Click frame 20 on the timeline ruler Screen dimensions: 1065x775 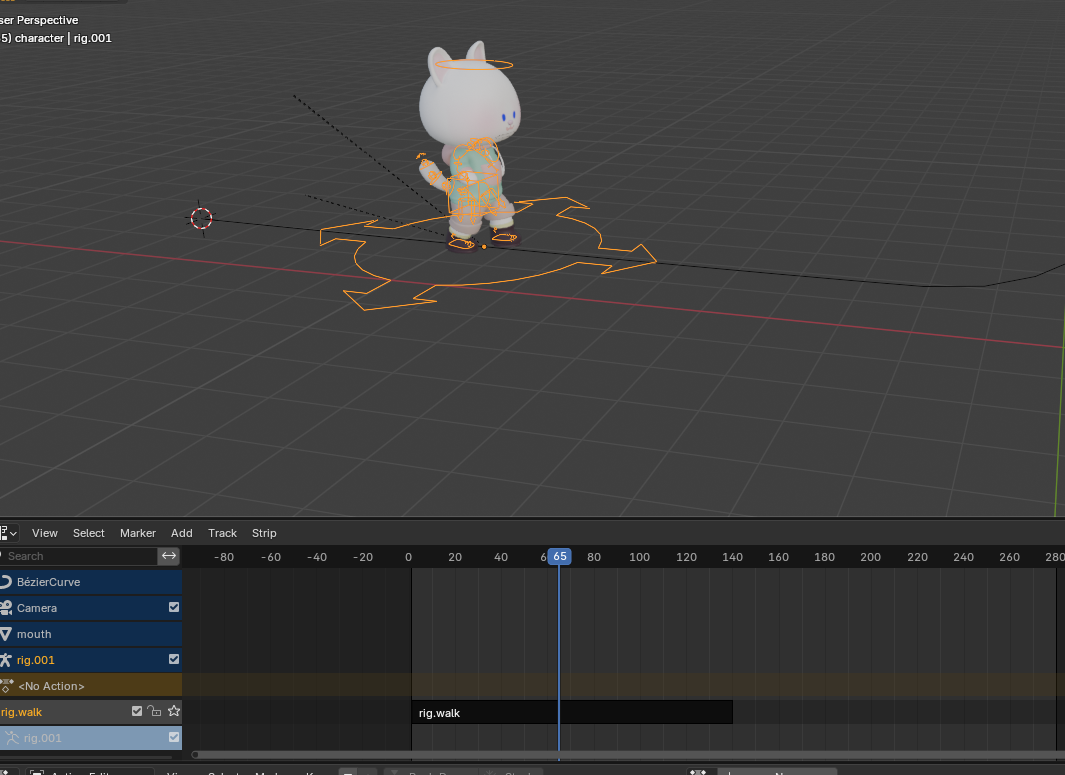(x=455, y=557)
